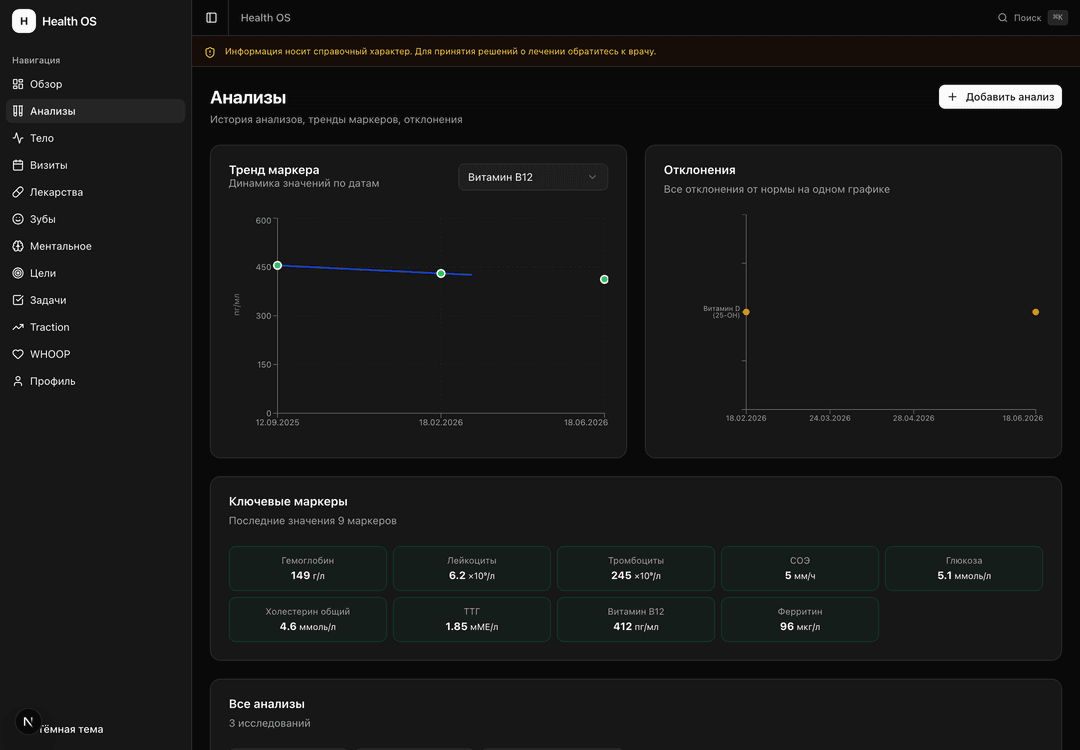The image size is (1080, 750).
Task: Click the Добавить анализ button
Action: (1000, 97)
